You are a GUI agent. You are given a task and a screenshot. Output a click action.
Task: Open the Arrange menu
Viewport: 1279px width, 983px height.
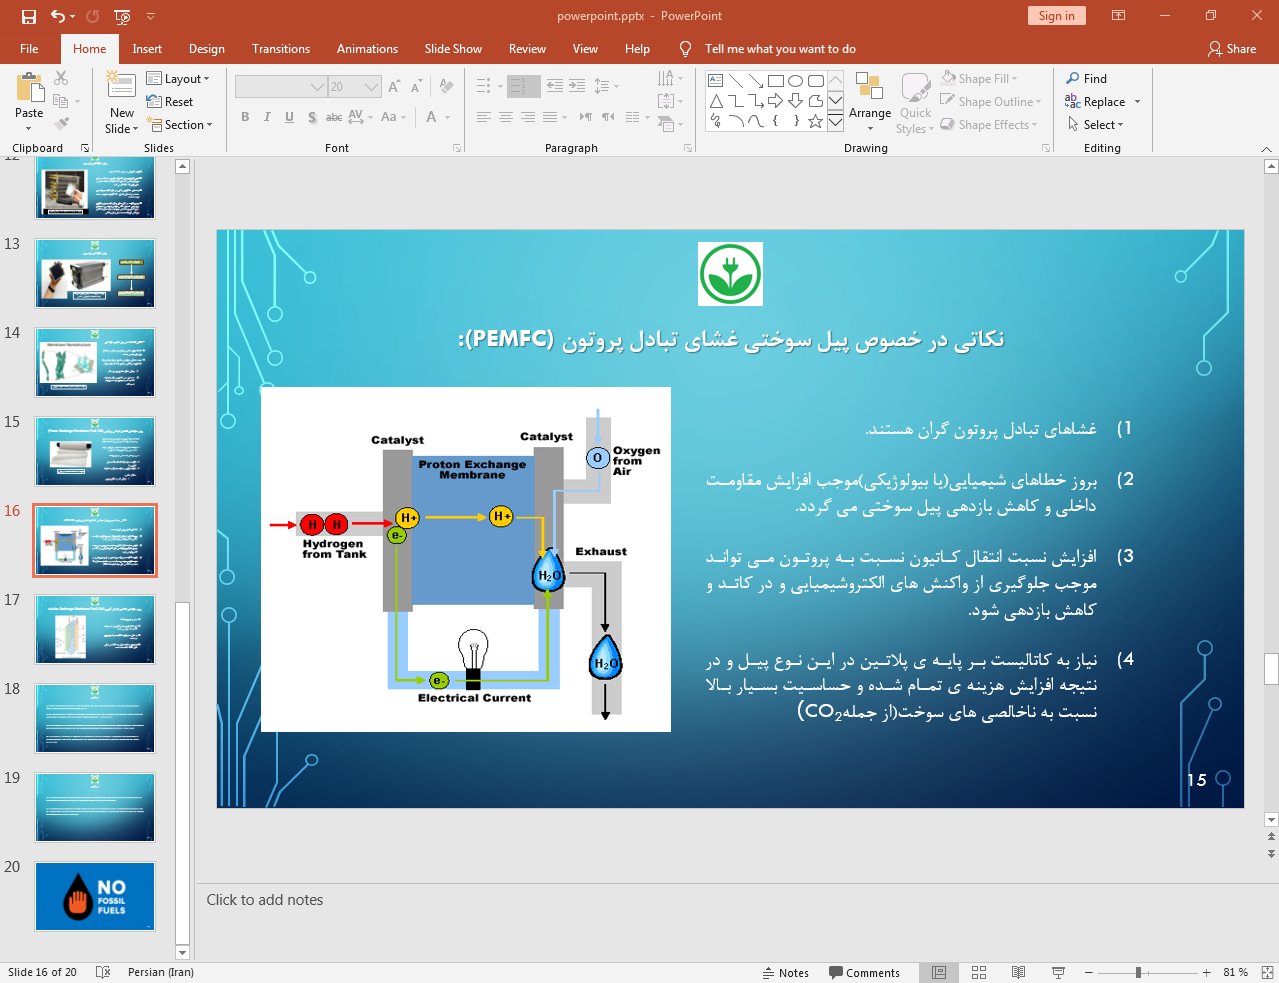click(x=869, y=100)
